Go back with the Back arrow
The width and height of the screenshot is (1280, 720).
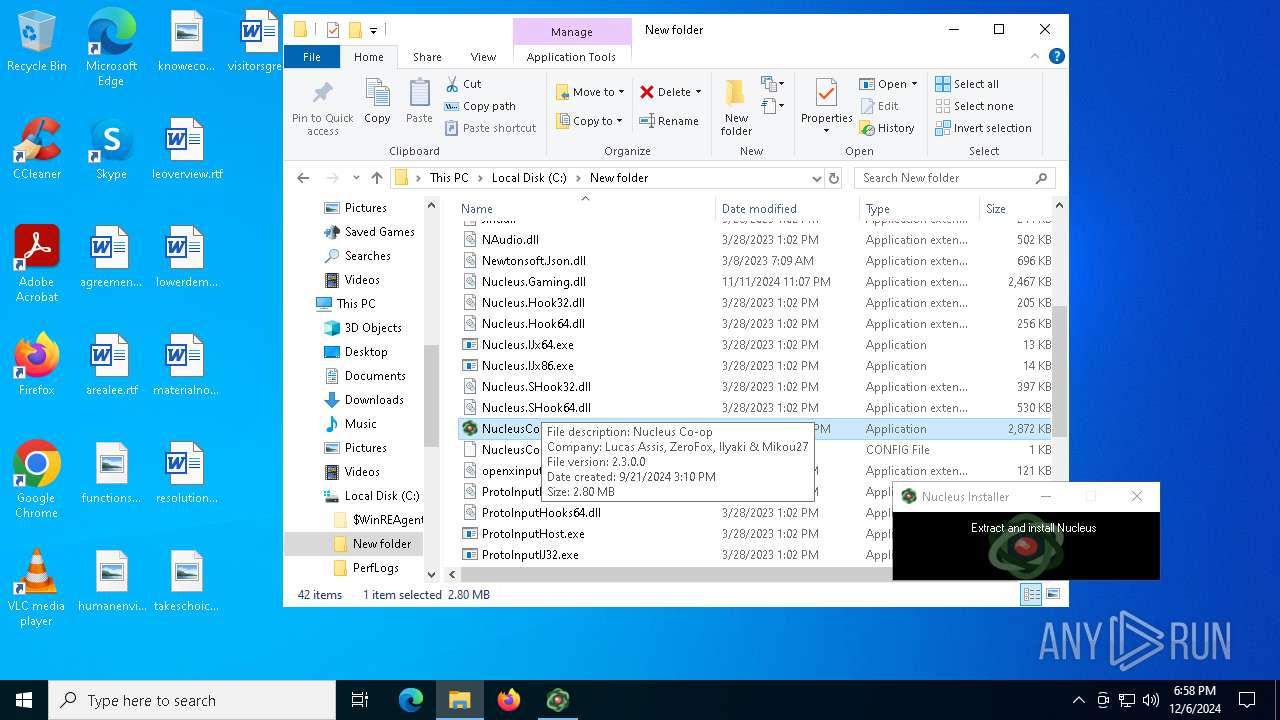tap(303, 178)
